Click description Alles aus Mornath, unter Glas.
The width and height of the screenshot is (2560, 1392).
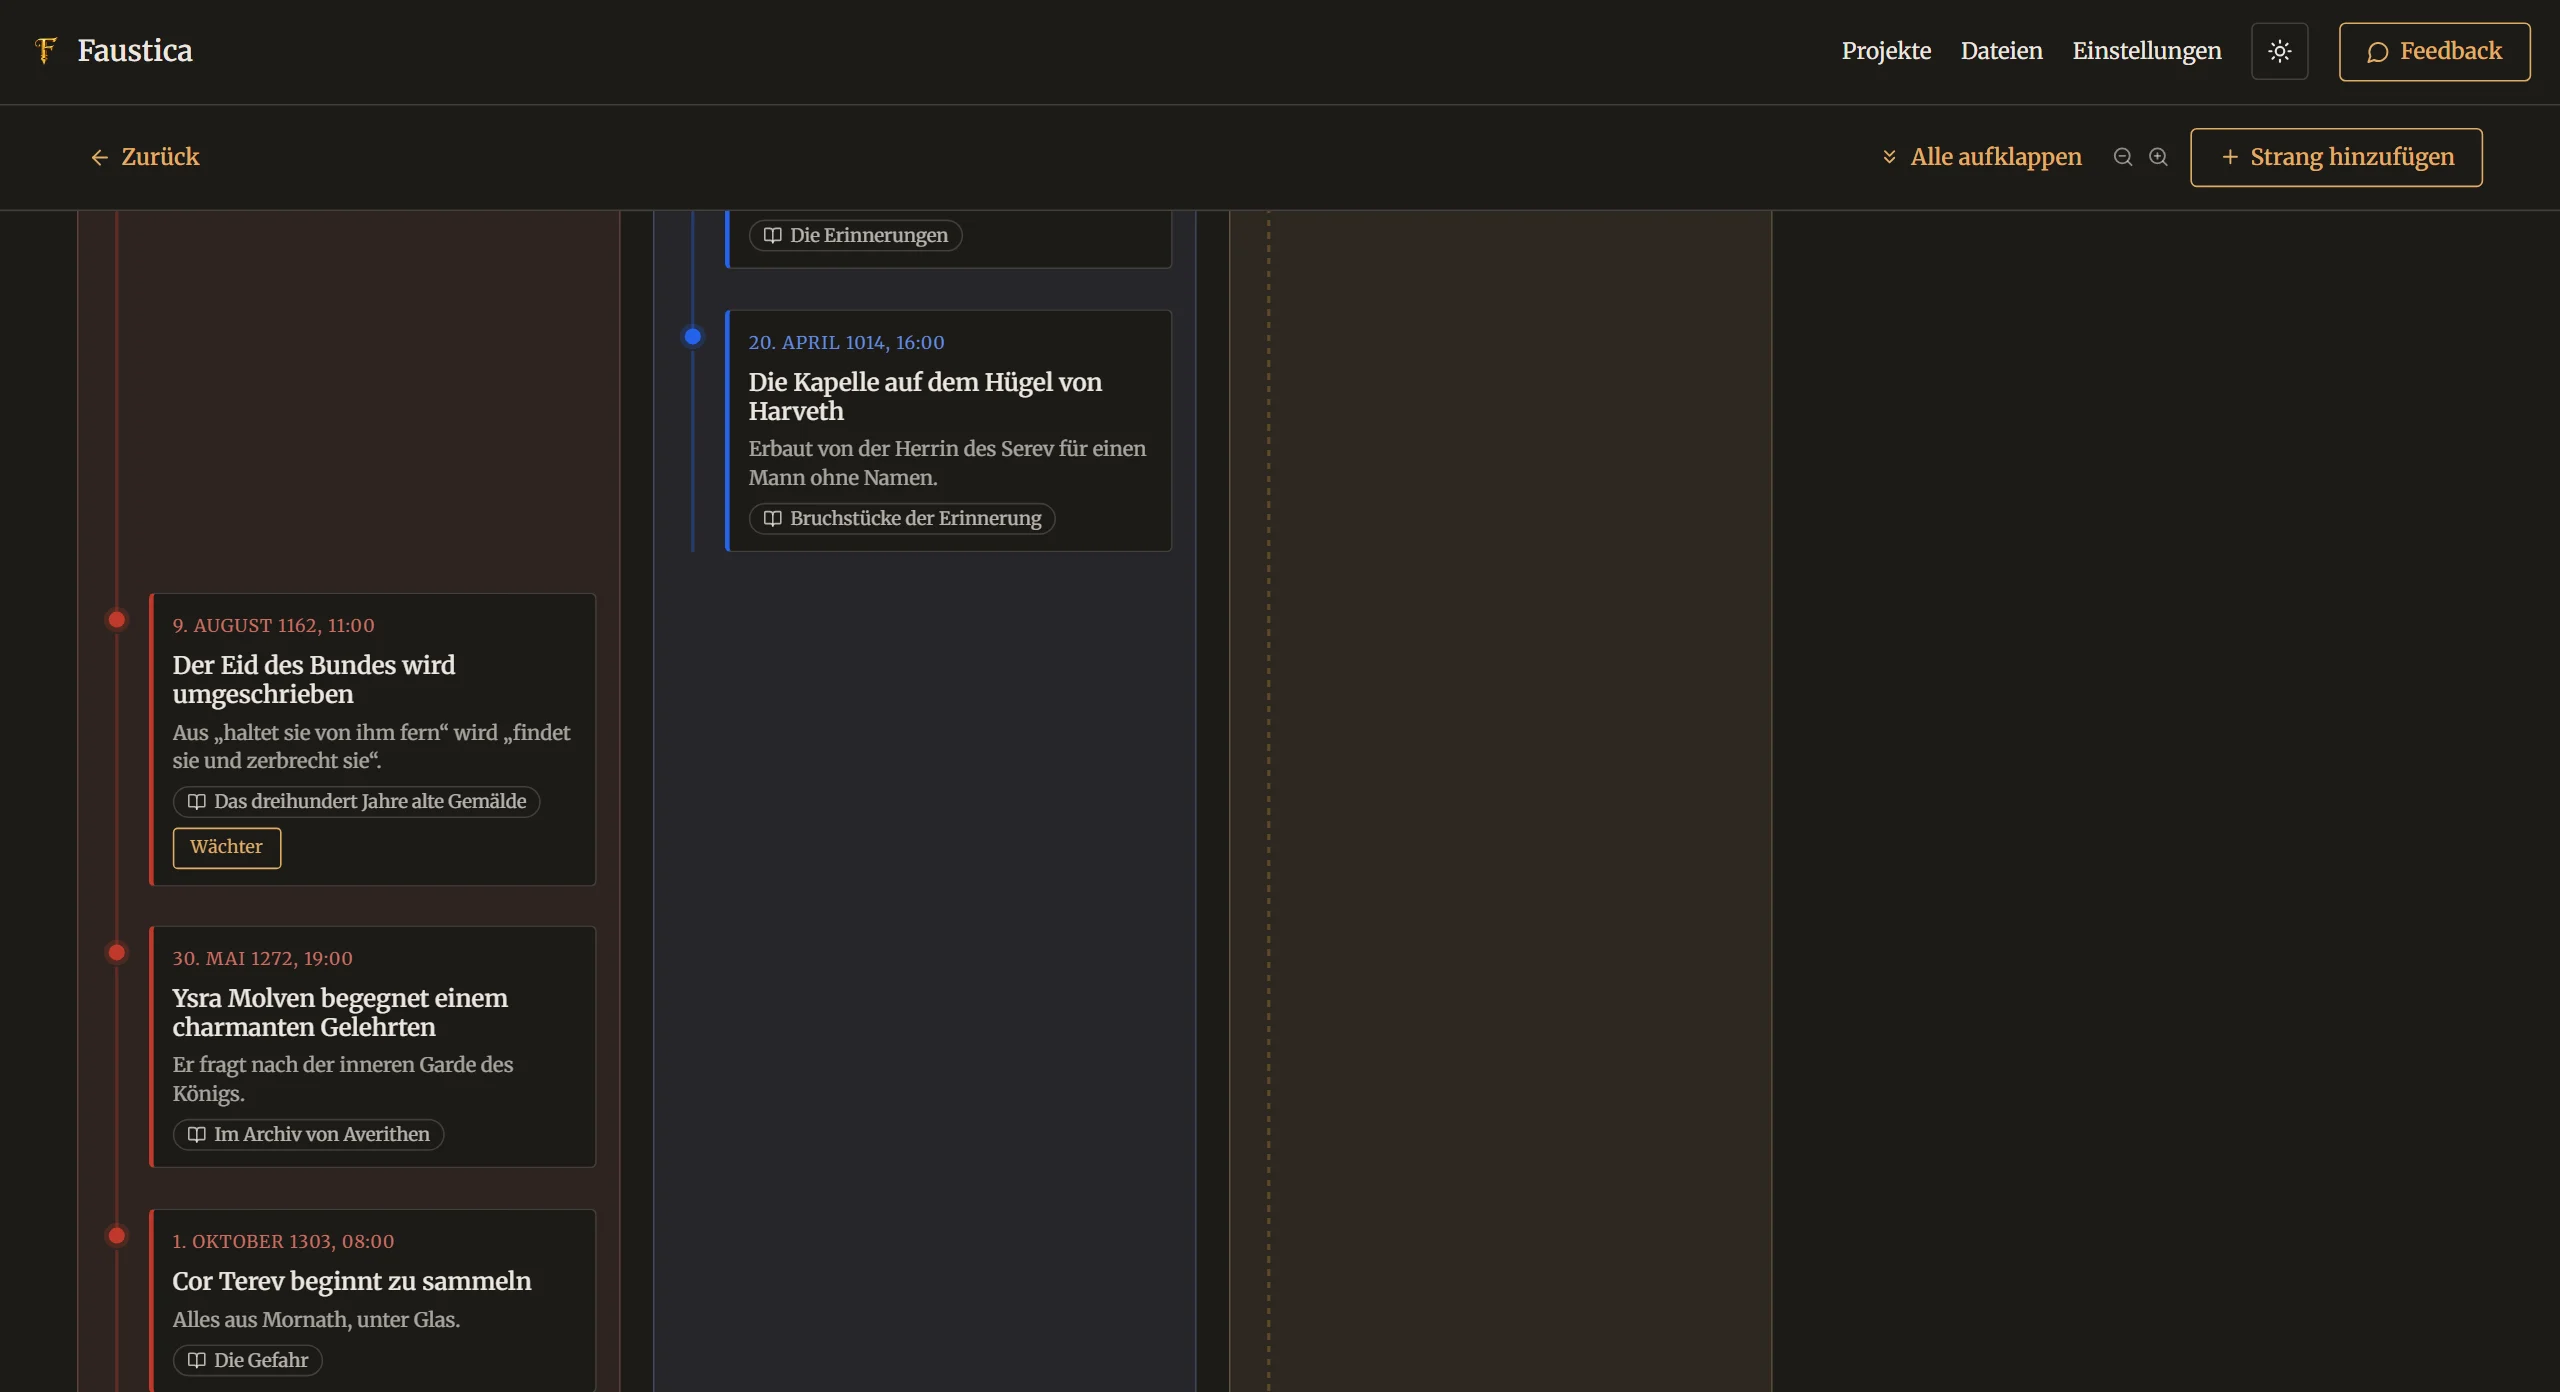point(316,1319)
